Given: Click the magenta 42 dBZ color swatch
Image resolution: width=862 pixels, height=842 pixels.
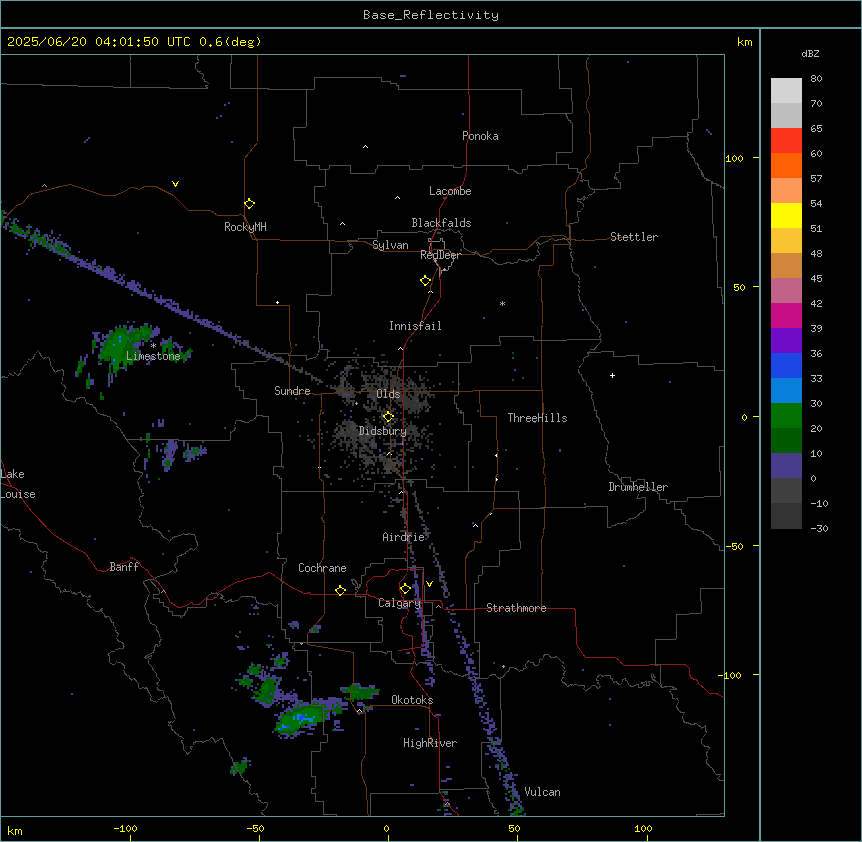Looking at the screenshot, I should (x=786, y=315).
